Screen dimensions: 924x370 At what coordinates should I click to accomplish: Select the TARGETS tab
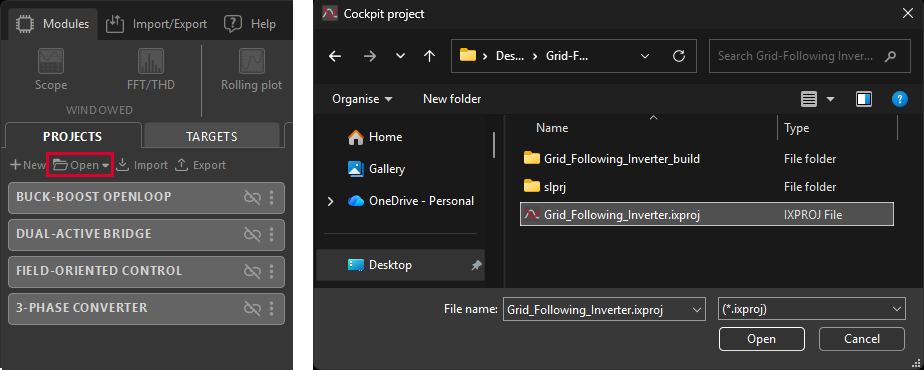(x=212, y=137)
